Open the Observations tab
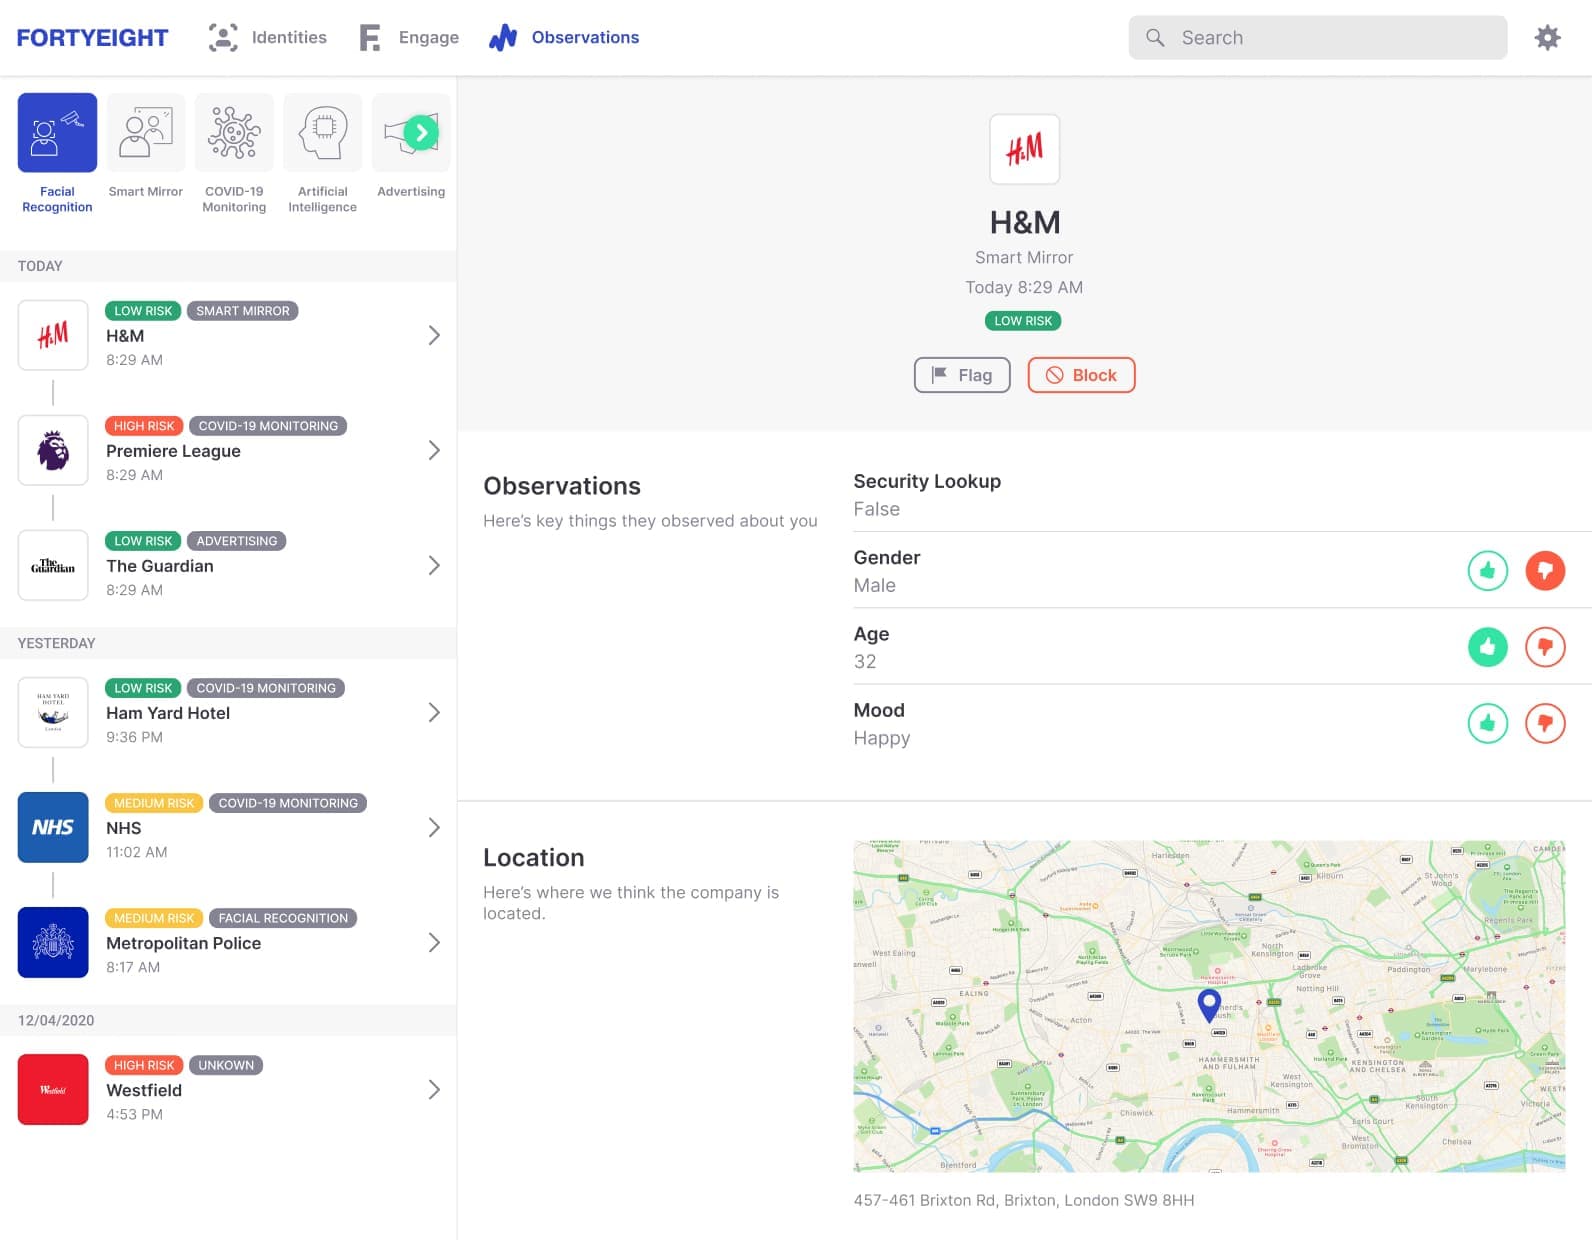Viewport: 1592px width, 1240px height. (564, 38)
